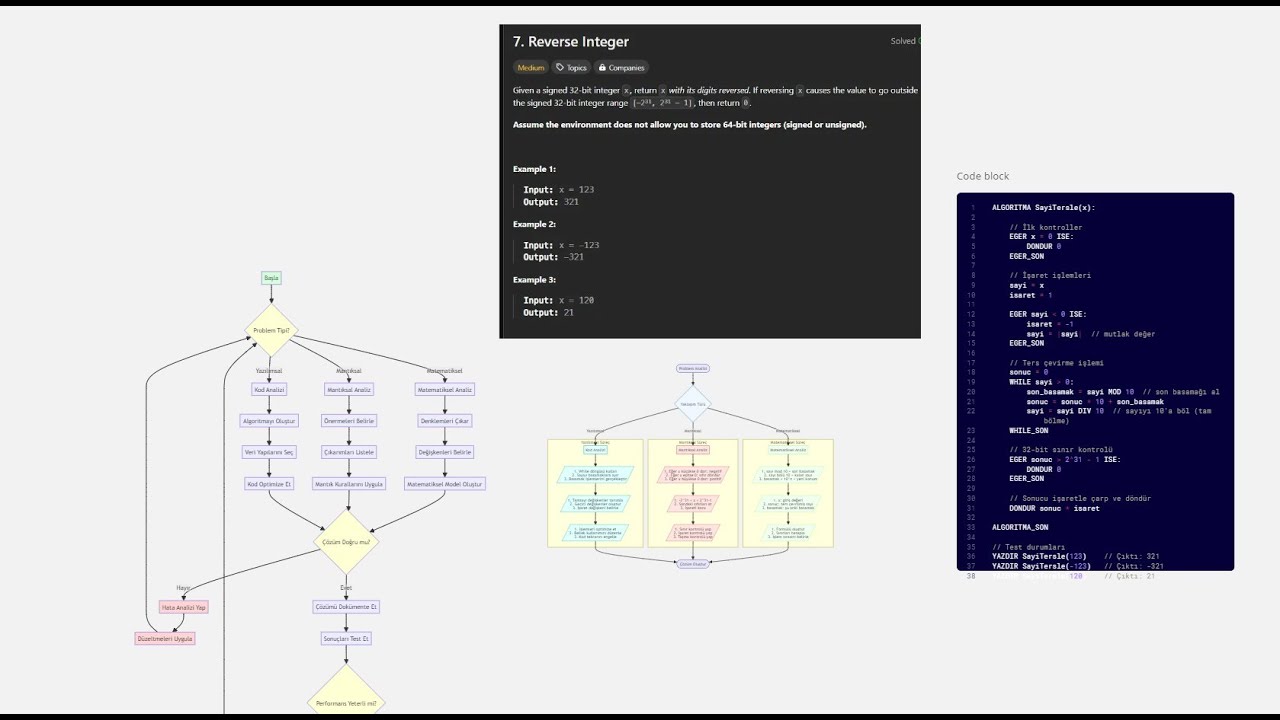
Task: Select the 'Kod Analizi' flowchart node
Action: (269, 390)
